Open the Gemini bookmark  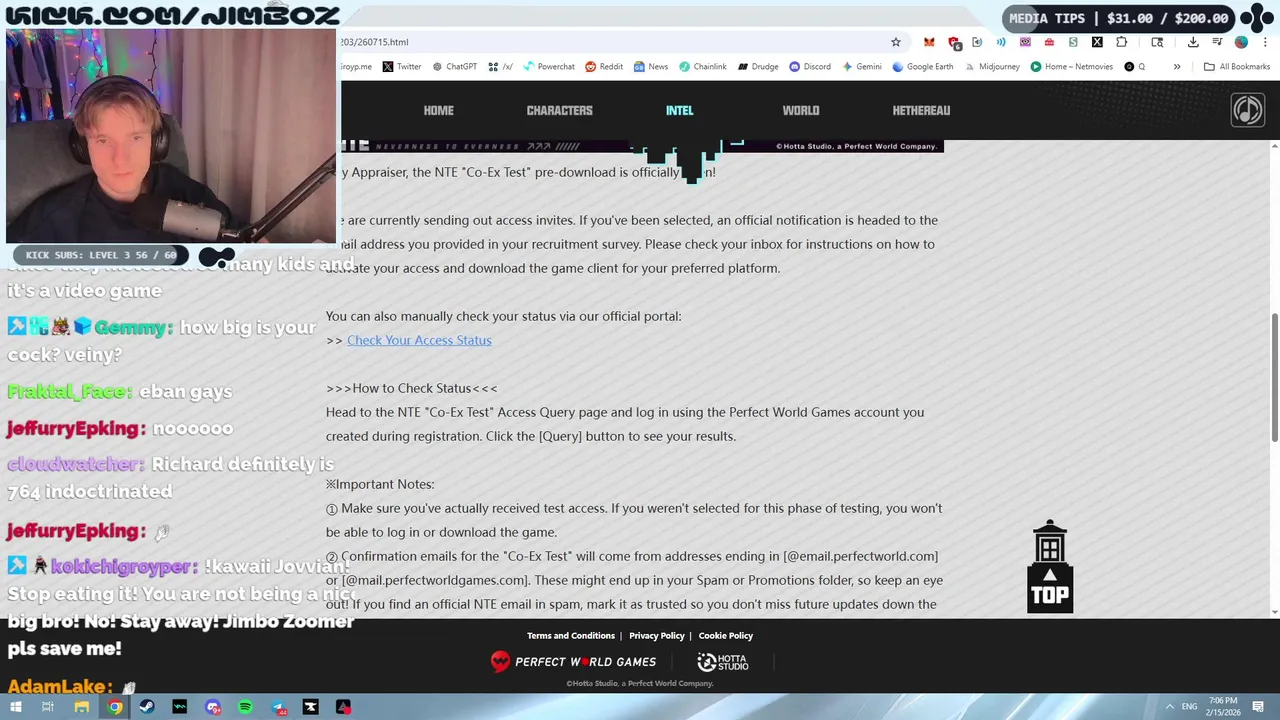pyautogui.click(x=862, y=67)
